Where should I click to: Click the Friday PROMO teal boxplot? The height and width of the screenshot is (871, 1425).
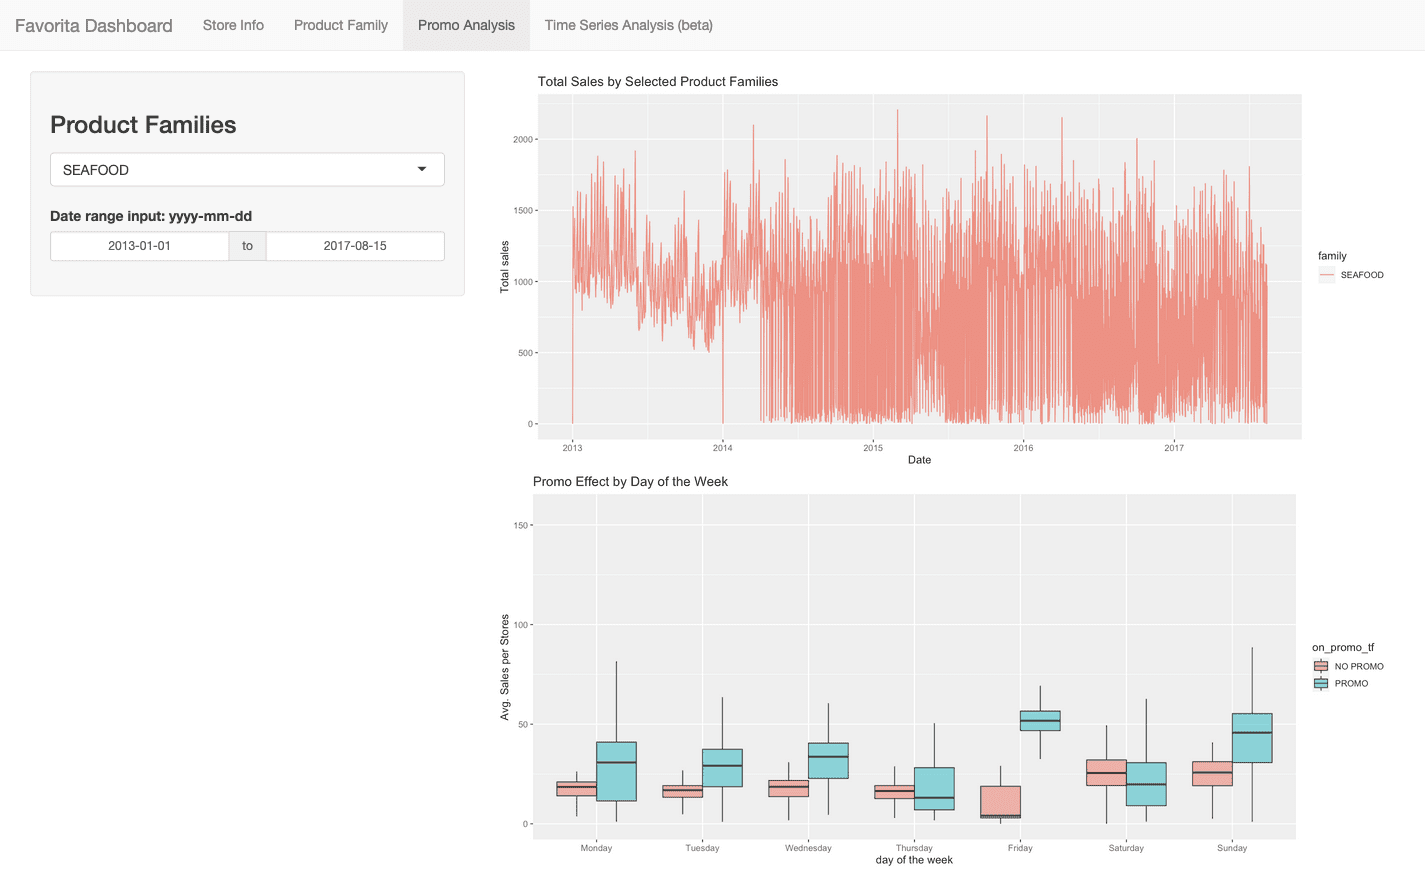point(1040,721)
